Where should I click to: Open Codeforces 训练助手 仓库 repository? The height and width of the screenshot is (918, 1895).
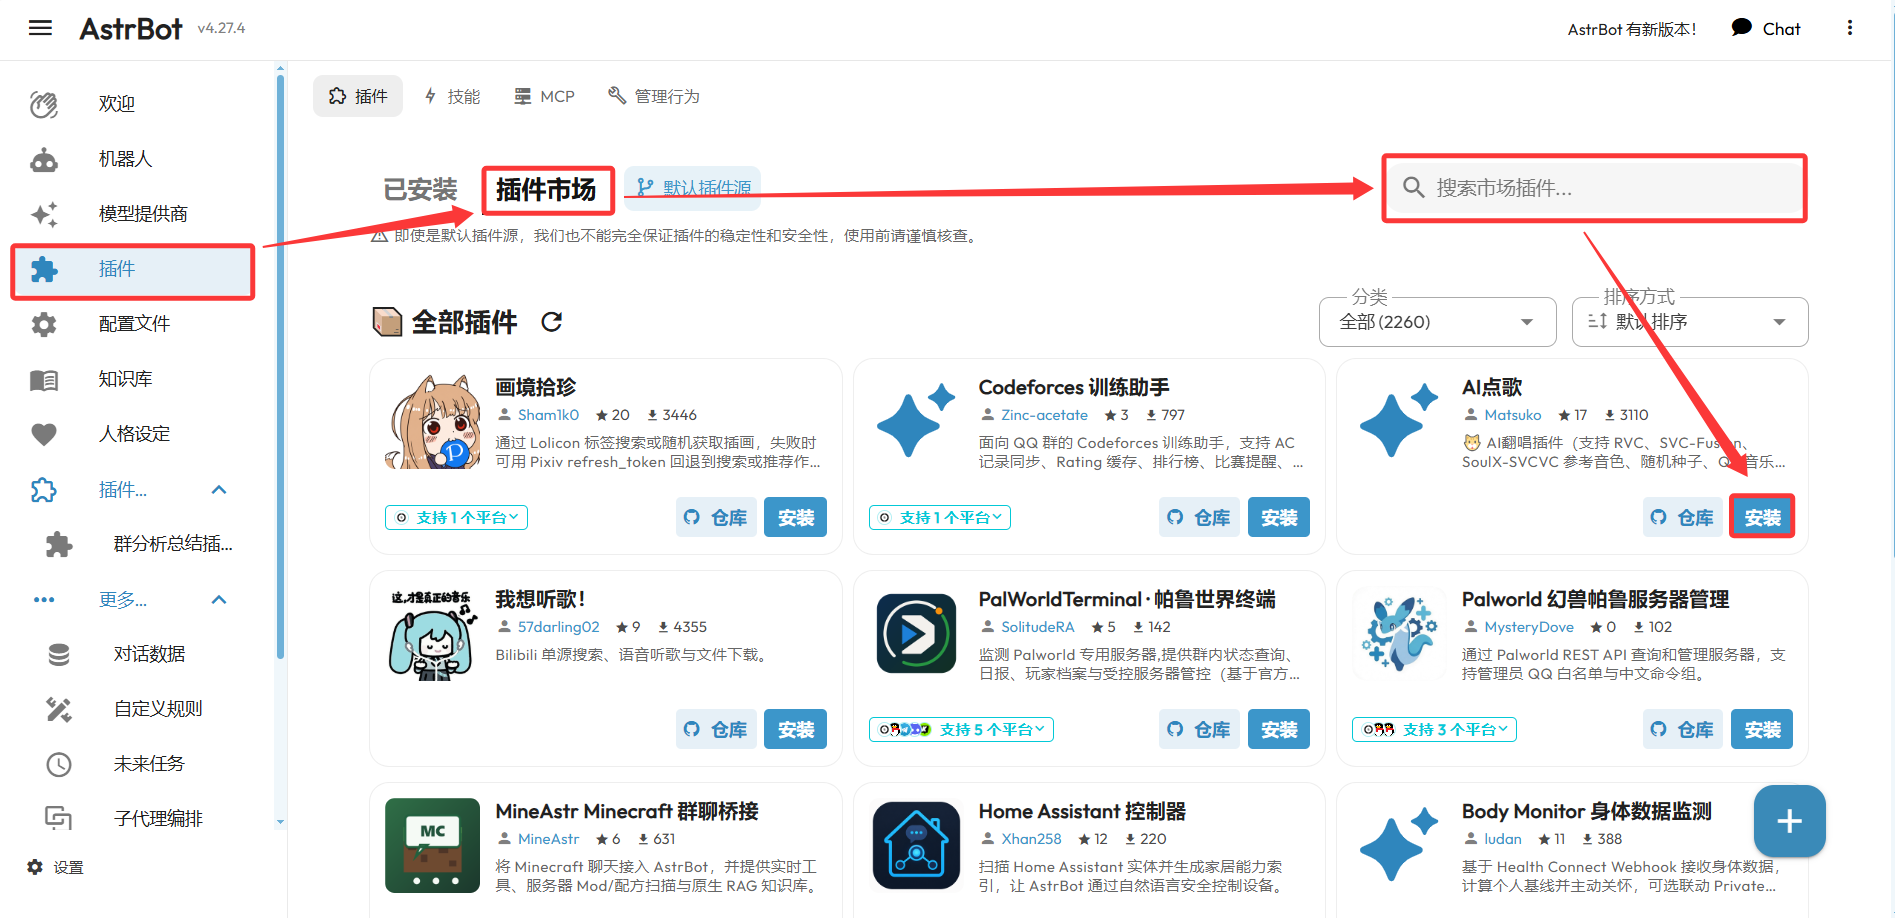pyautogui.click(x=1199, y=517)
